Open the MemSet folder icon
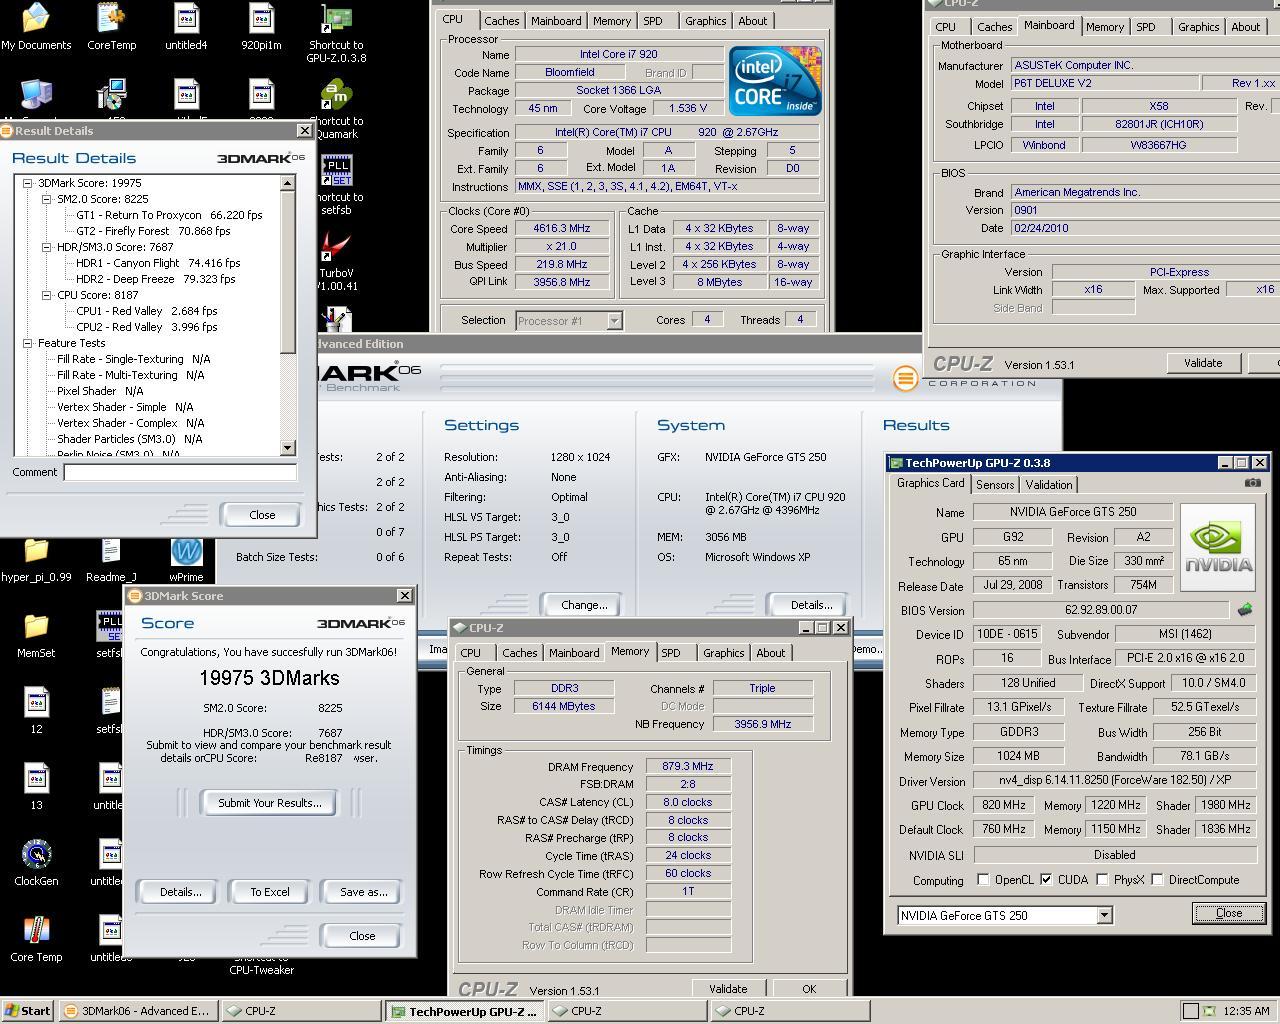1280x1024 pixels. (x=36, y=636)
